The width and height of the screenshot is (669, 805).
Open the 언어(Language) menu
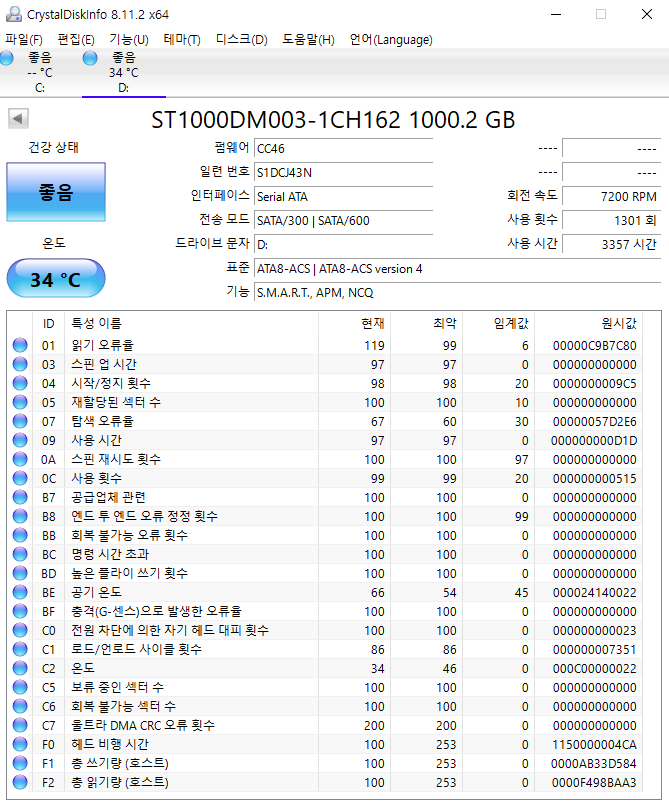391,40
